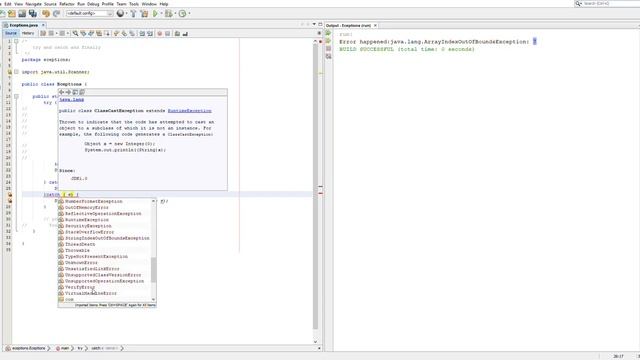640x360 pixels.
Task: Close the Exceptions.java editor tab
Action: tap(43, 25)
